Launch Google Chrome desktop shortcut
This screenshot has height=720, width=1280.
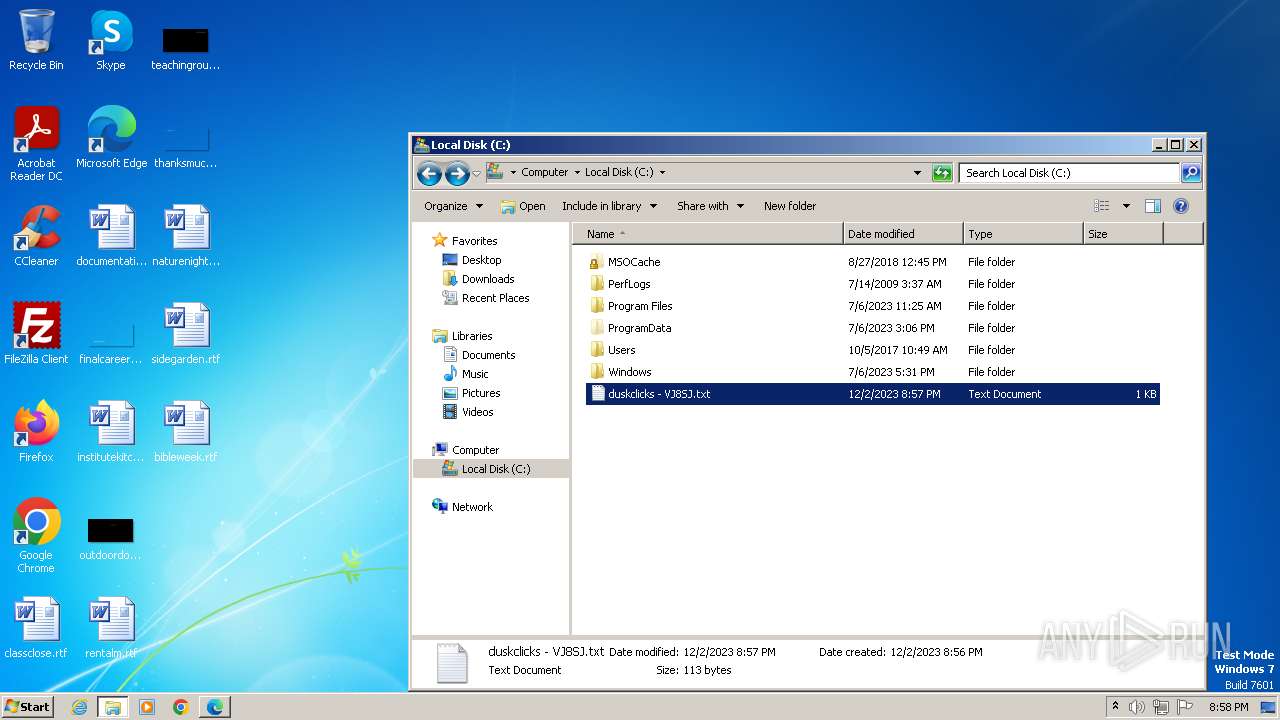click(x=36, y=536)
